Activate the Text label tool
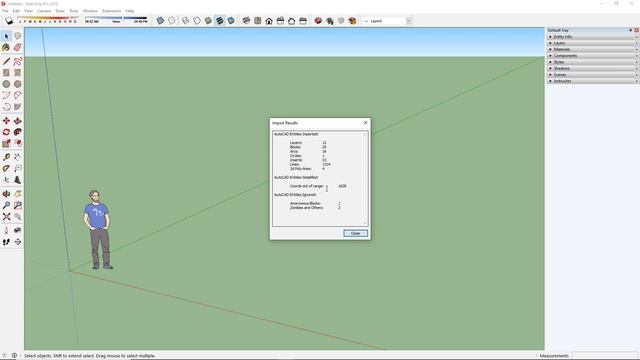This screenshot has height=360, width=640. click(x=18, y=169)
